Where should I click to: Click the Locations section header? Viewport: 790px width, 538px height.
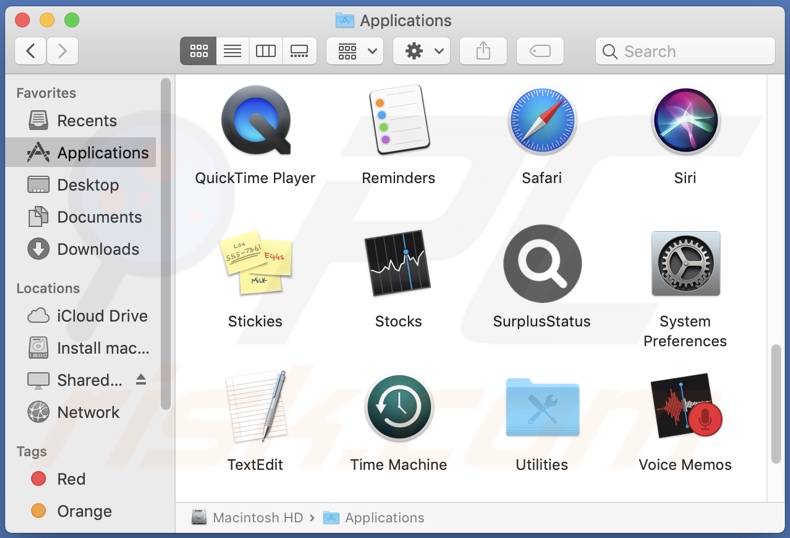click(48, 288)
